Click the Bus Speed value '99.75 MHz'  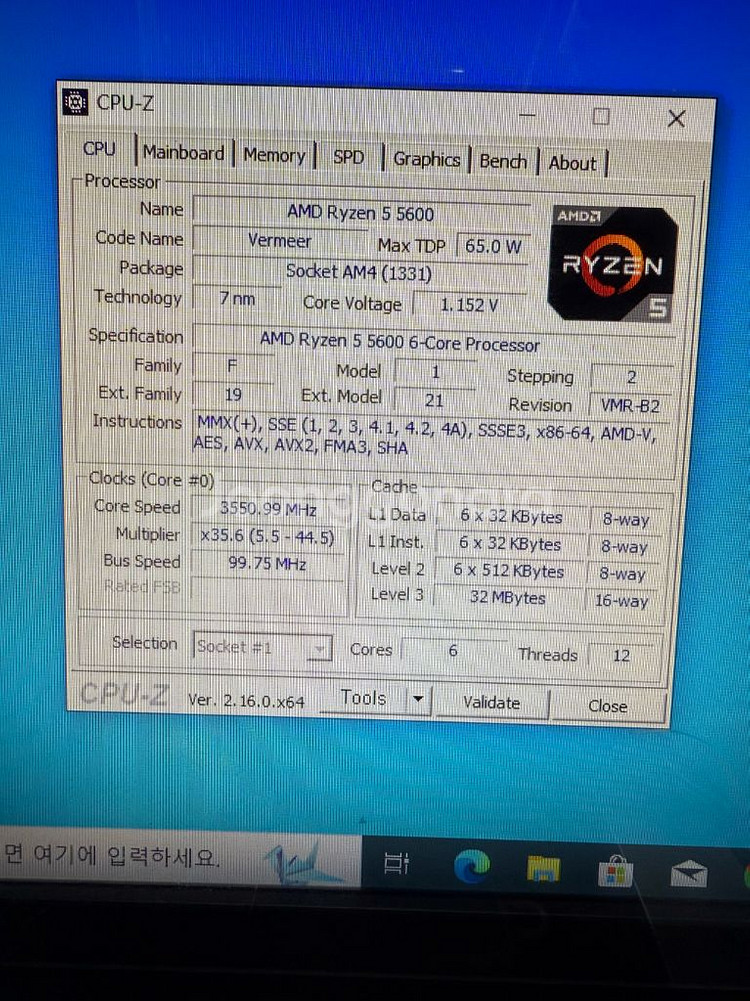pos(267,564)
